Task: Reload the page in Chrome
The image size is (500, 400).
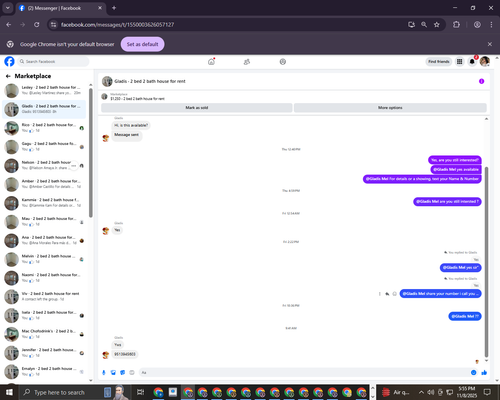Action: pos(37,25)
